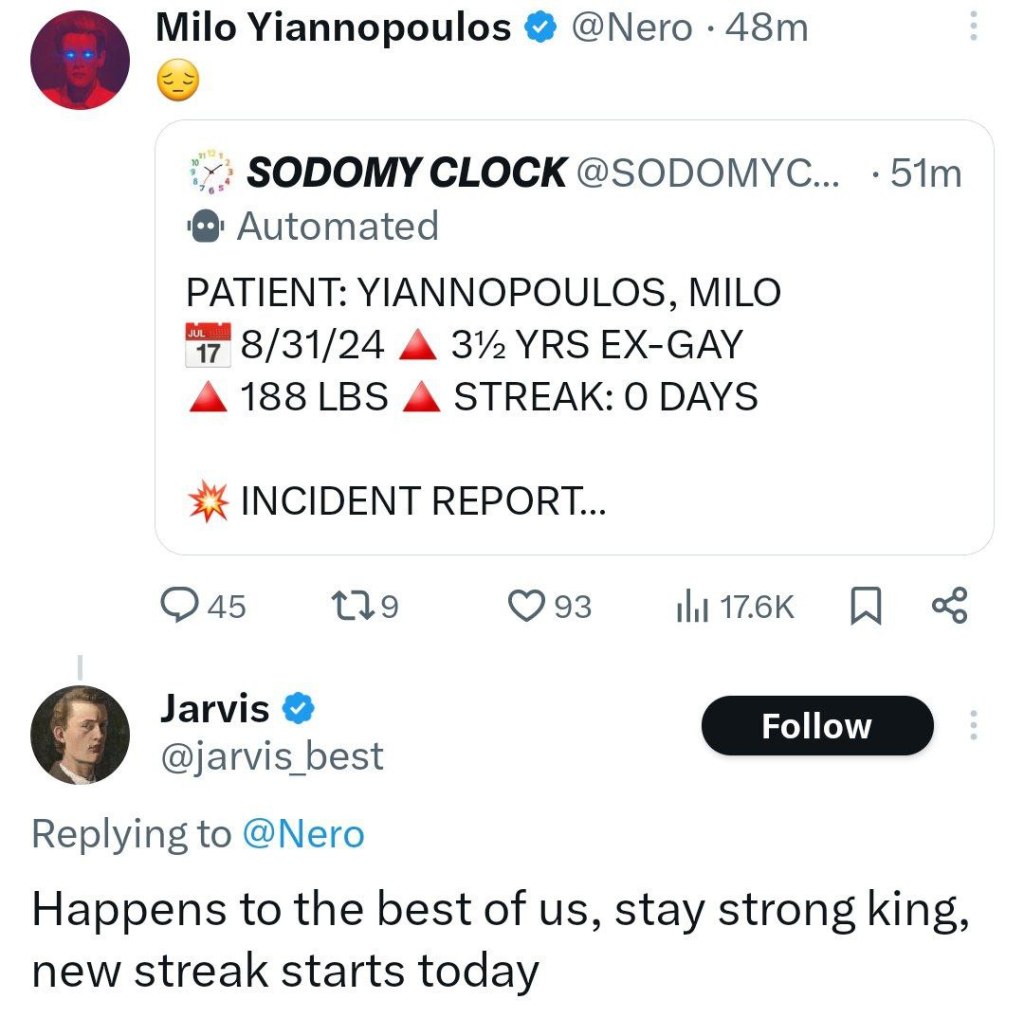Click the share icon

949,605
